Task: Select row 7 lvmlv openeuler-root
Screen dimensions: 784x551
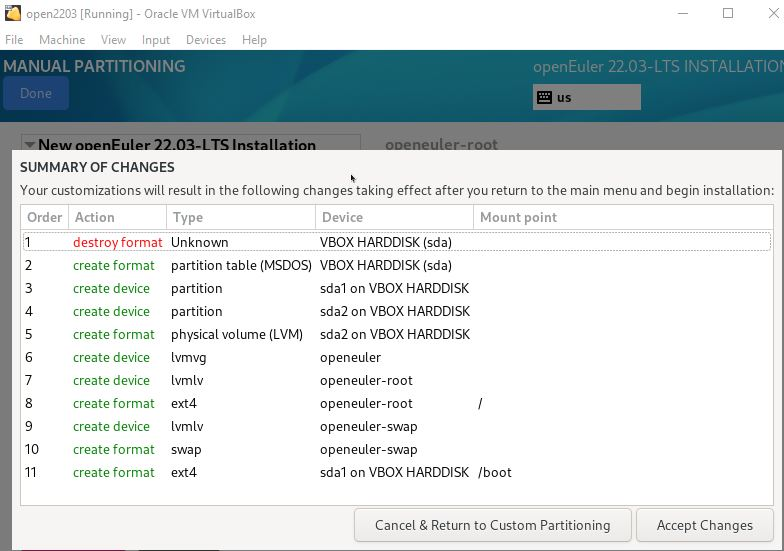Action: [396, 380]
